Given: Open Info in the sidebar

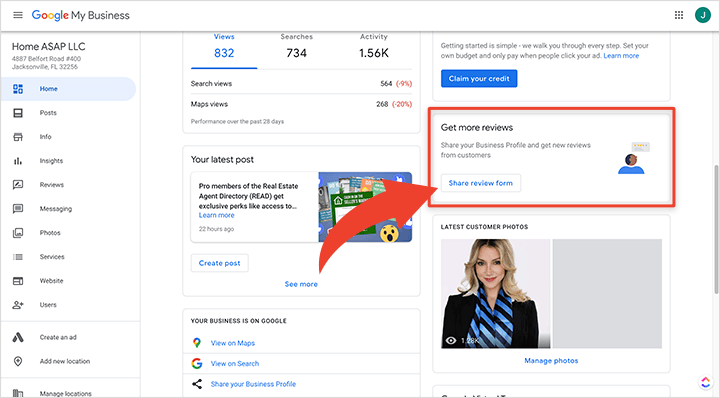Looking at the screenshot, I should pyautogui.click(x=45, y=137).
